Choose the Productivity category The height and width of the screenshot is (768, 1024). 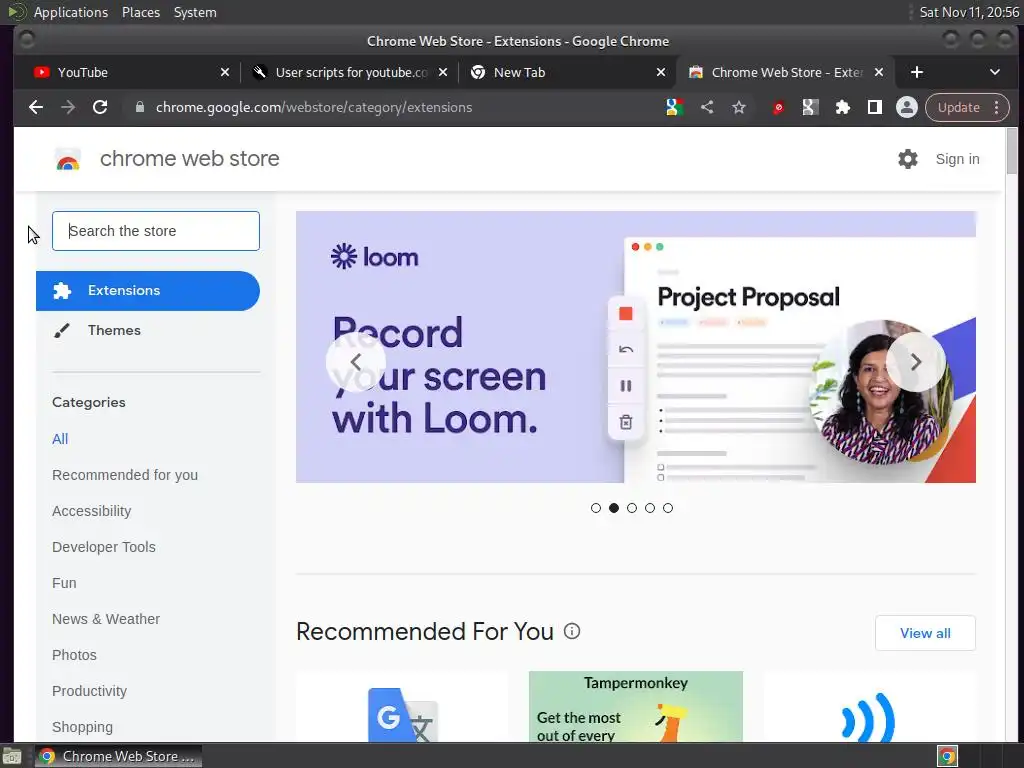[89, 691]
